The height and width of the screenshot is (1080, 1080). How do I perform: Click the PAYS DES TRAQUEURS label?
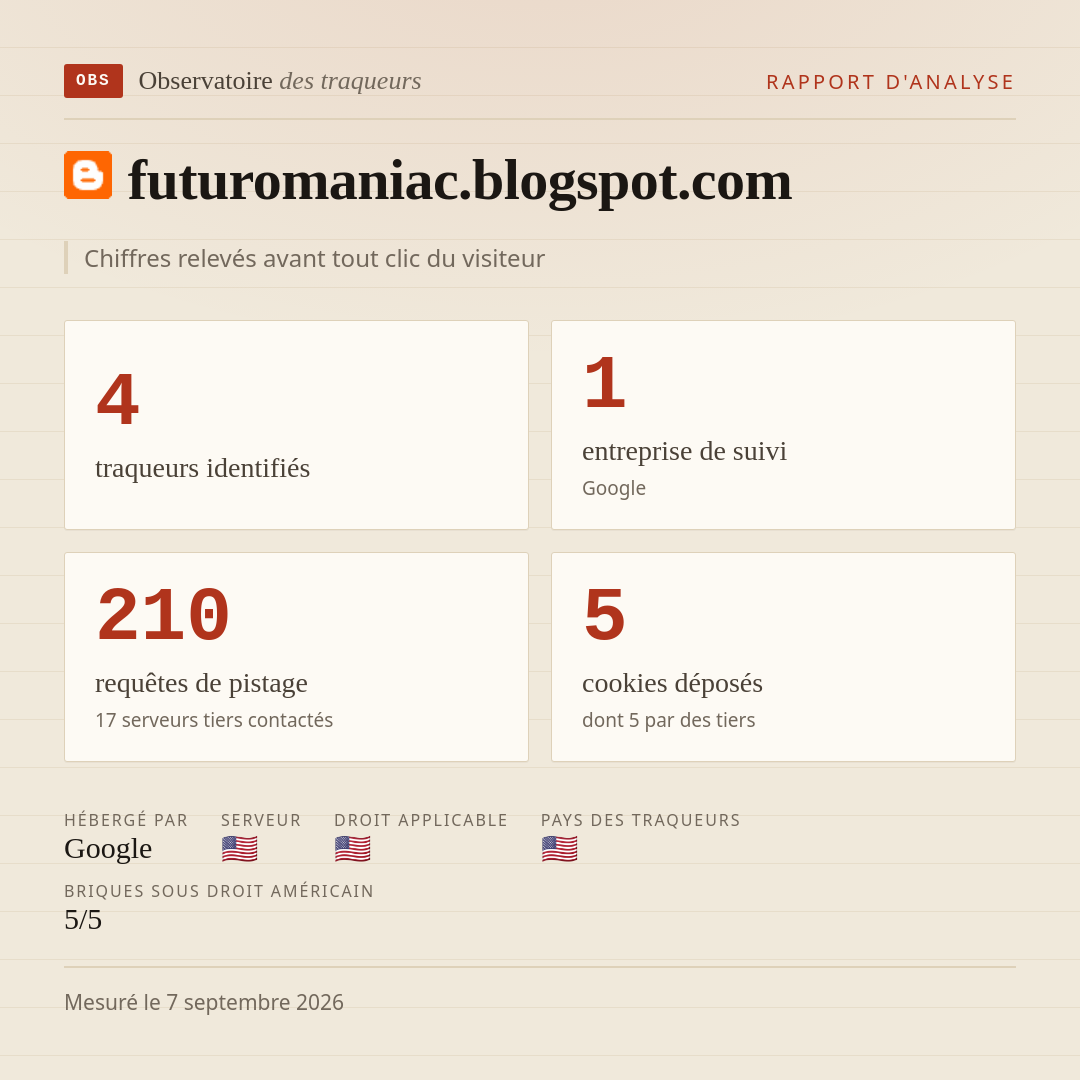point(641,820)
